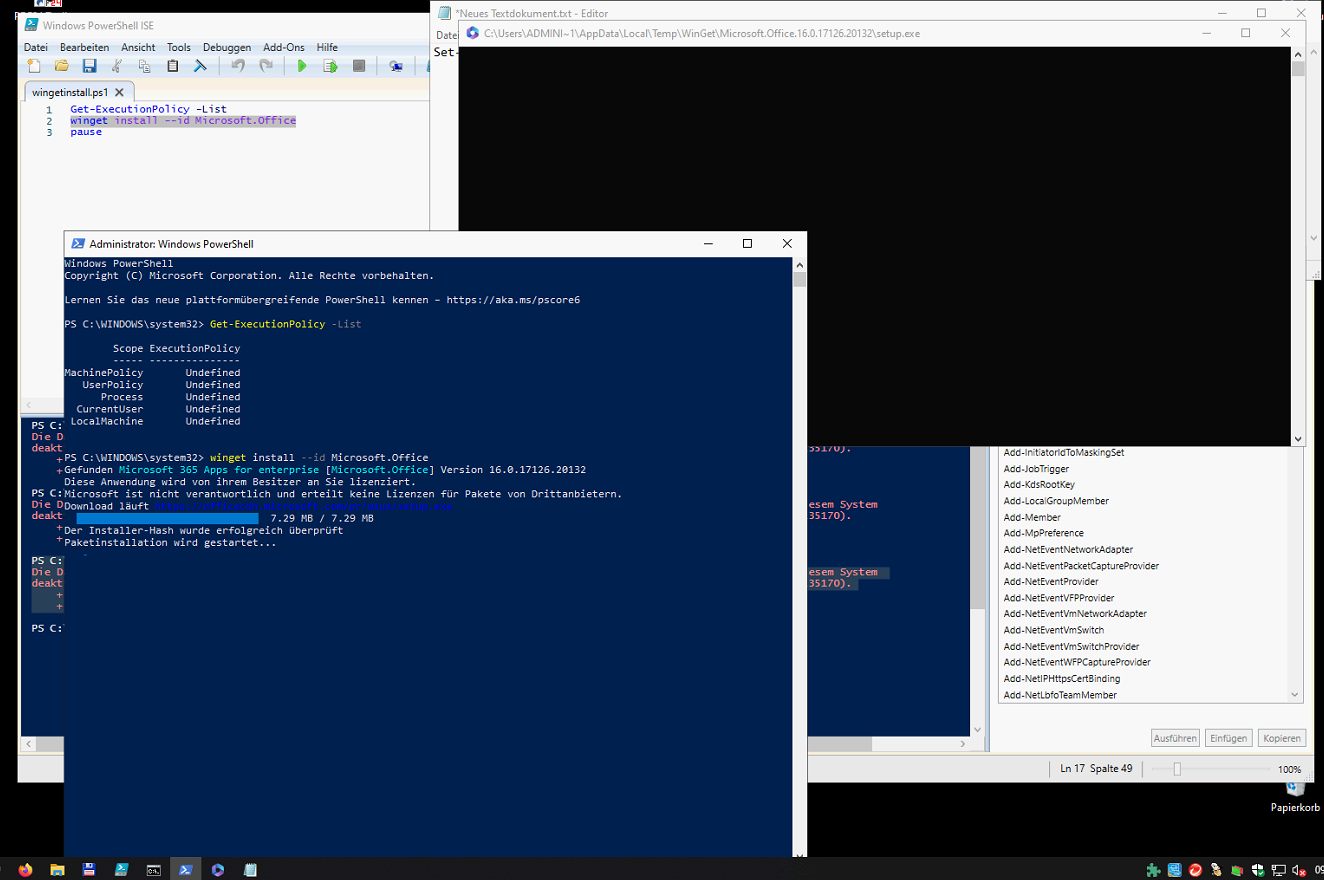Adjust ISE zoom slider near 100%
The height and width of the screenshot is (880, 1324).
1177,769
